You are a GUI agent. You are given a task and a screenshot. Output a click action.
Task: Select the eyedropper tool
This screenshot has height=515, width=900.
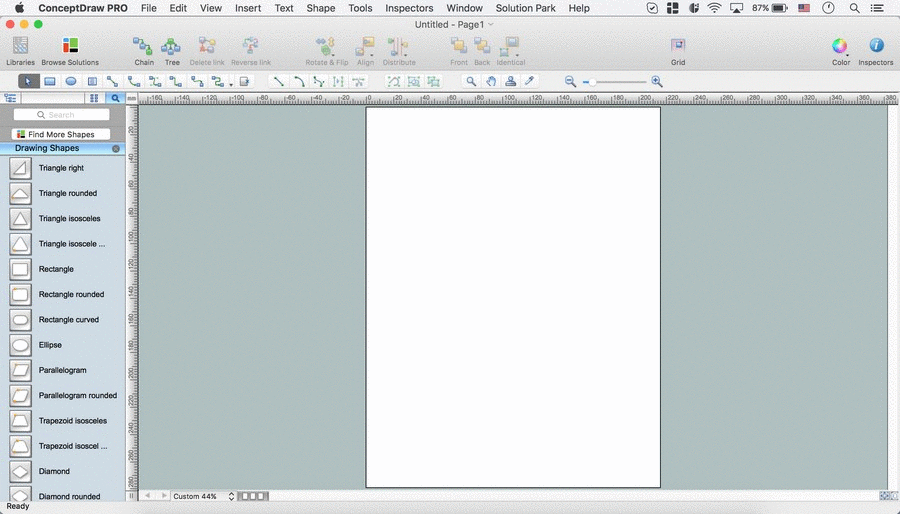(530, 82)
